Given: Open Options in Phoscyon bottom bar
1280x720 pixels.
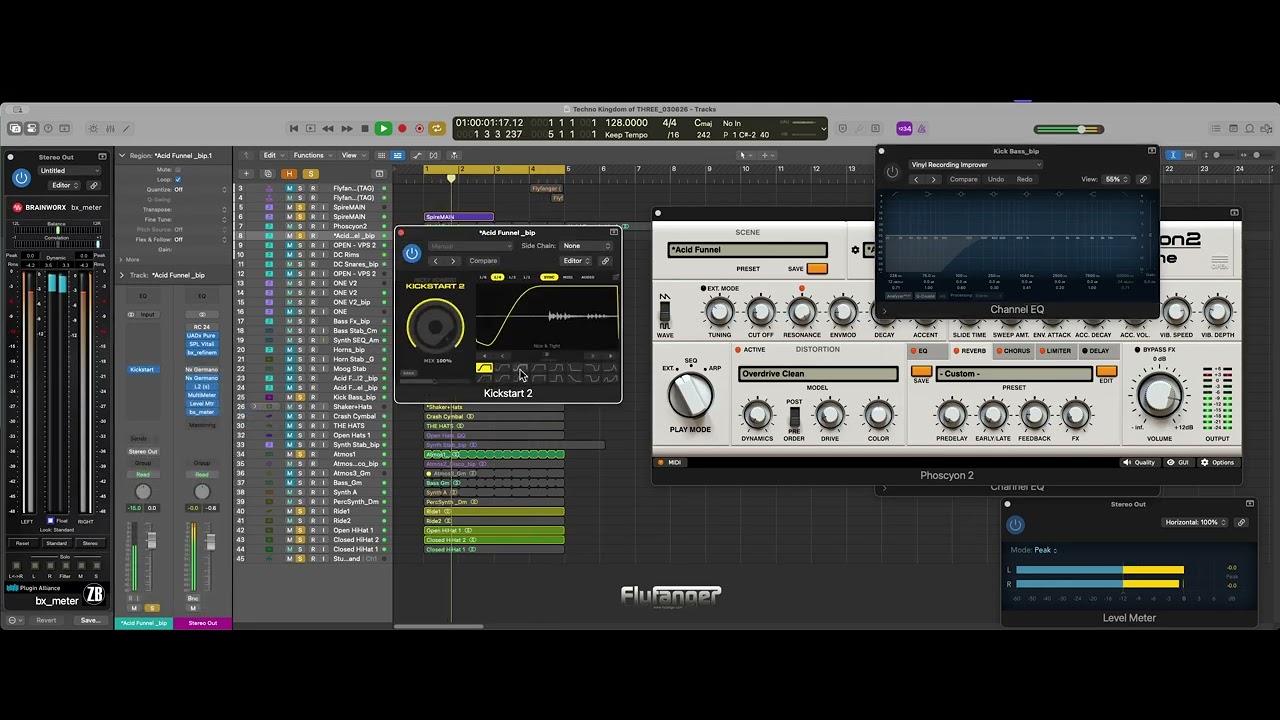Looking at the screenshot, I should click(1217, 463).
